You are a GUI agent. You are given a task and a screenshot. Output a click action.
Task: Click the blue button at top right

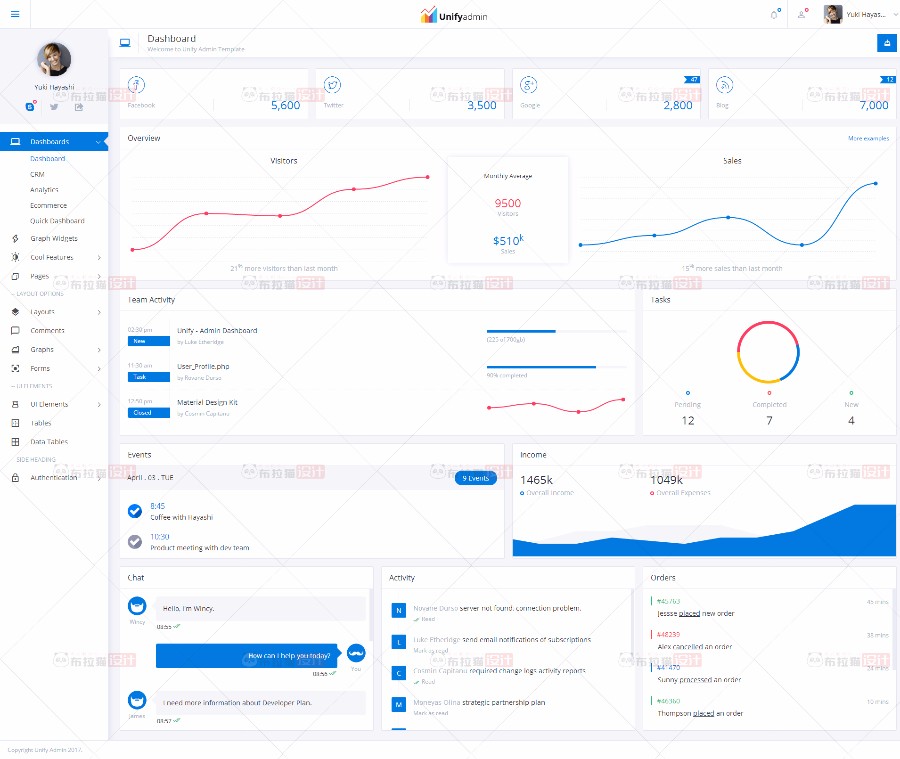pyautogui.click(x=887, y=43)
